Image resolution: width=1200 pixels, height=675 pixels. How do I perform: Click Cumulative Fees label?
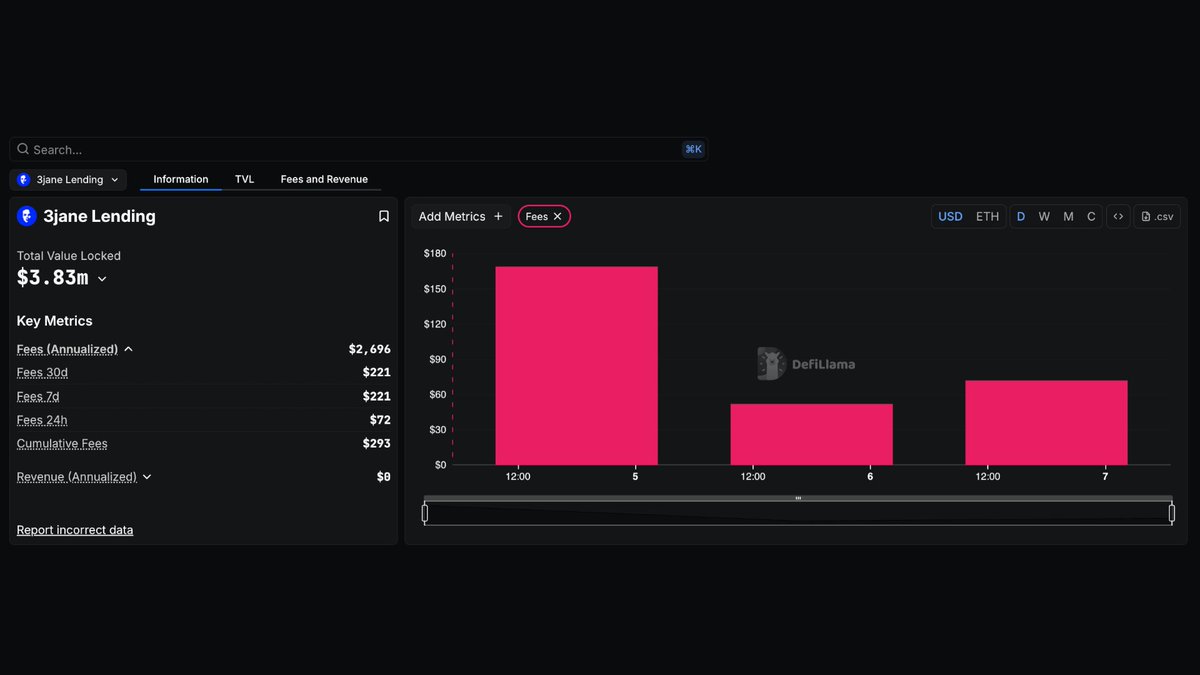click(x=62, y=444)
